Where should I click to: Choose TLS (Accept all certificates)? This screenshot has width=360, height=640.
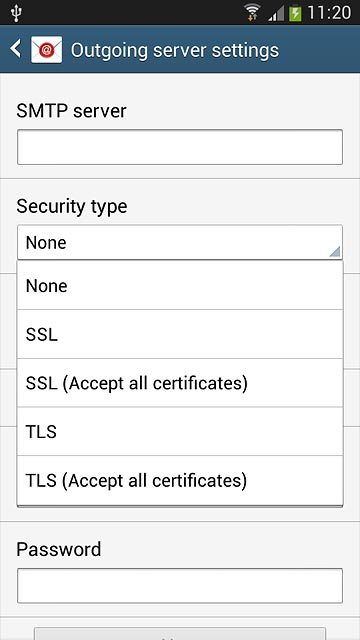(x=180, y=480)
